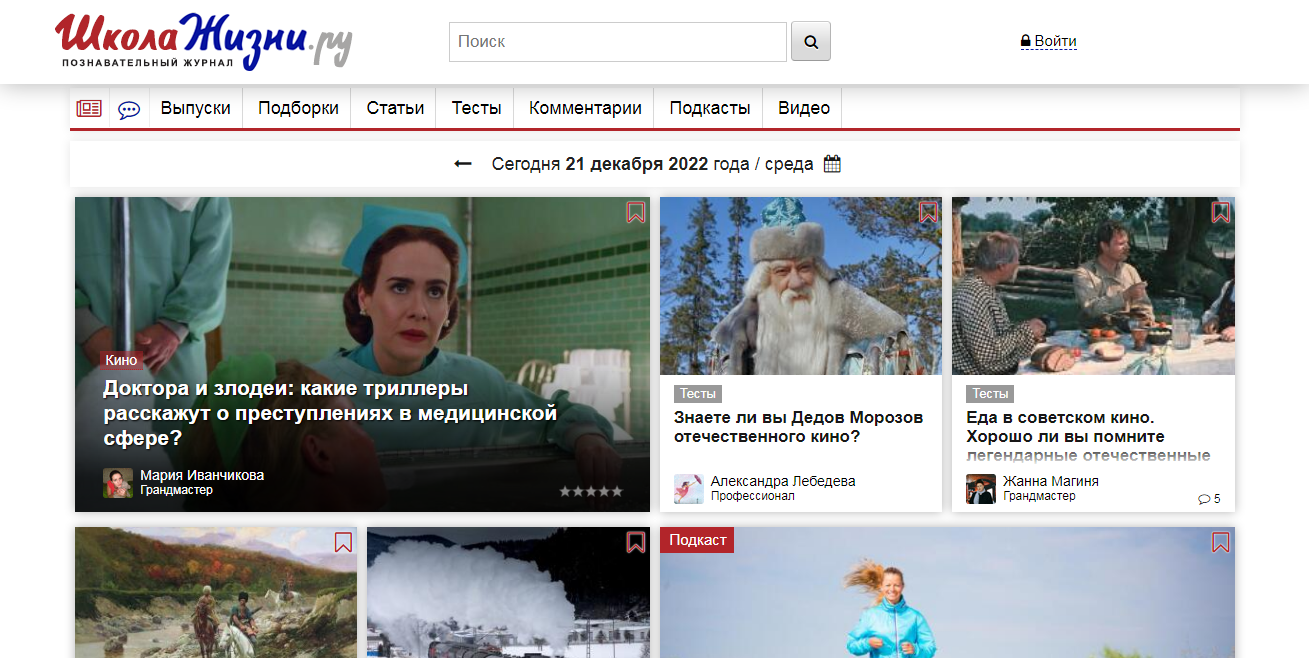The width and height of the screenshot is (1309, 658).
Task: Click the ШколаЖизни.ру logo
Action: (204, 41)
